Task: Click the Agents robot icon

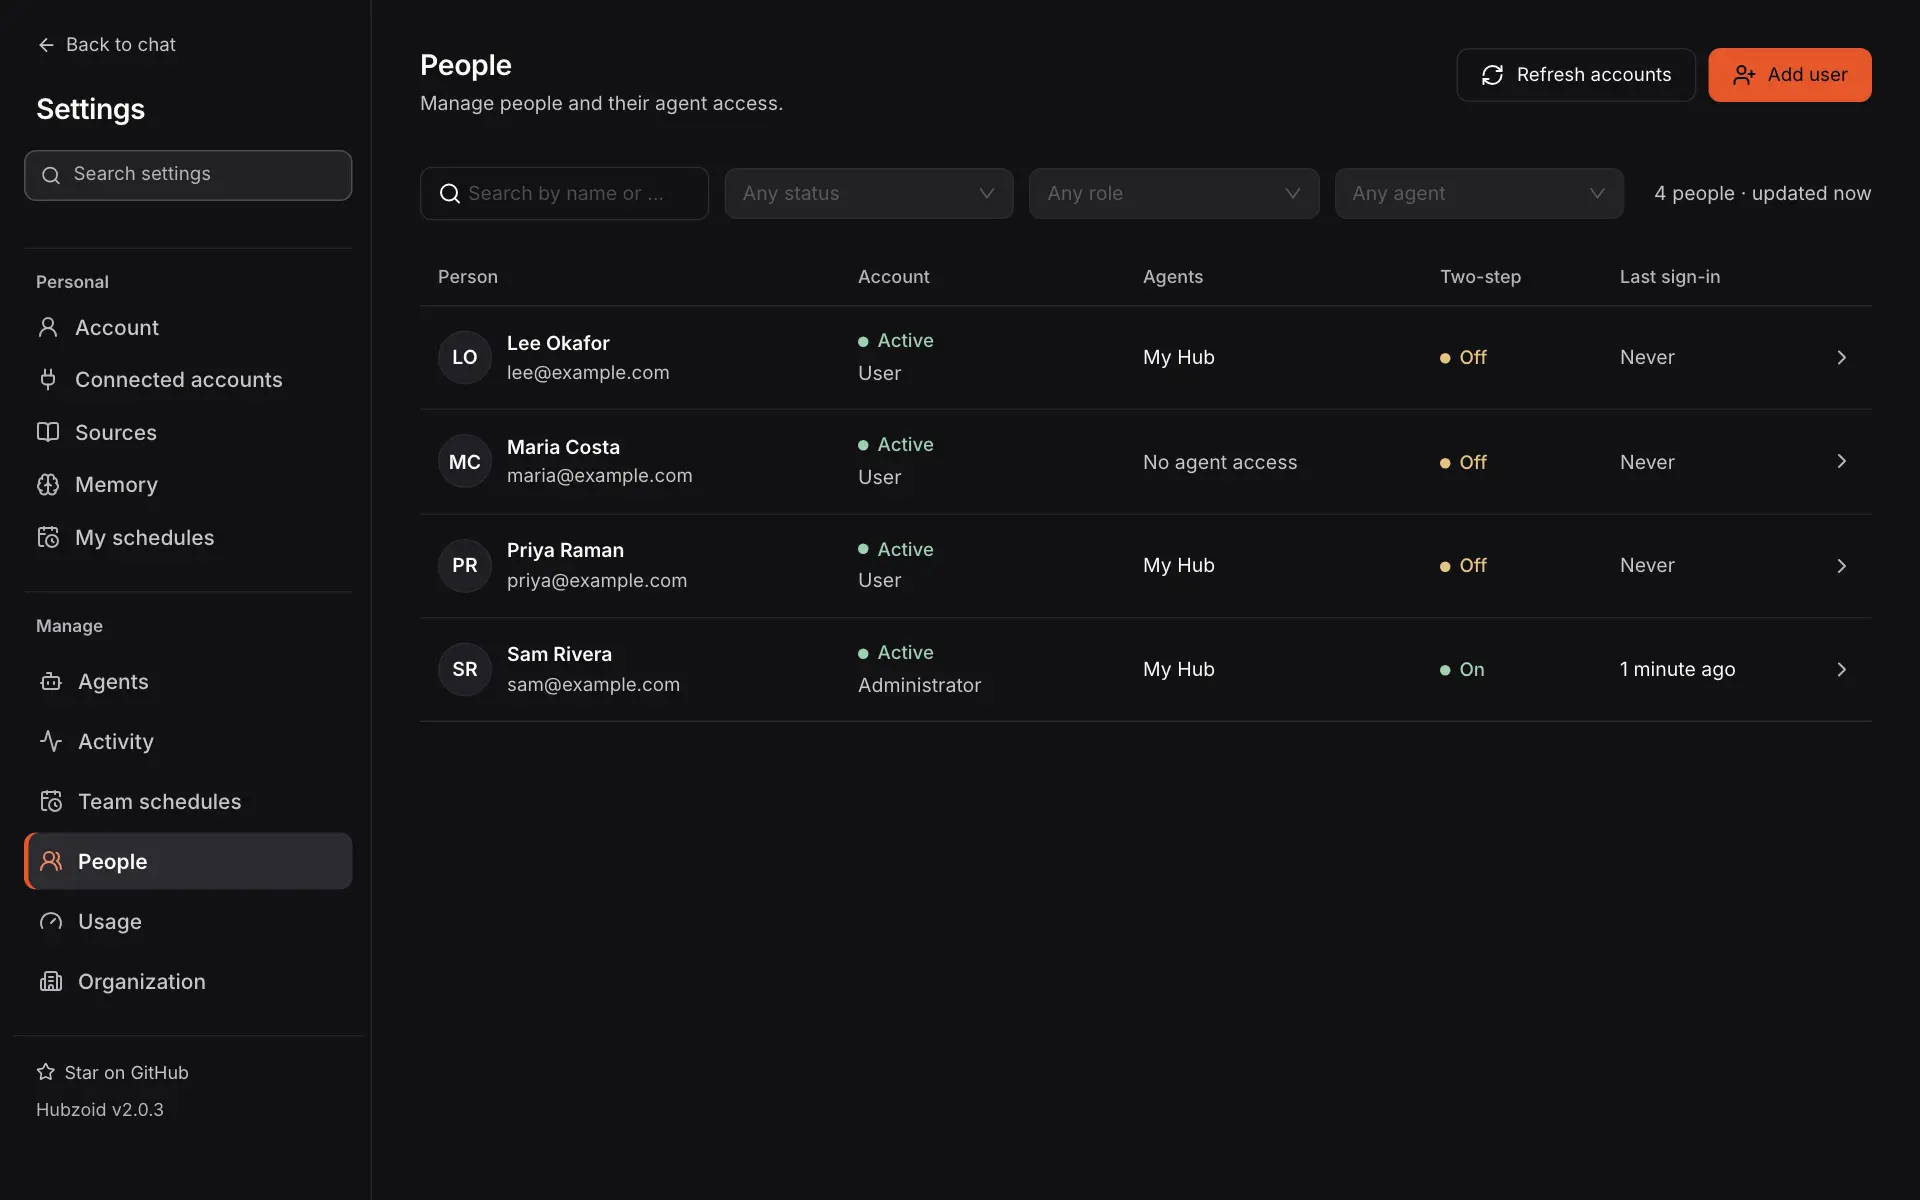Action: (51, 682)
